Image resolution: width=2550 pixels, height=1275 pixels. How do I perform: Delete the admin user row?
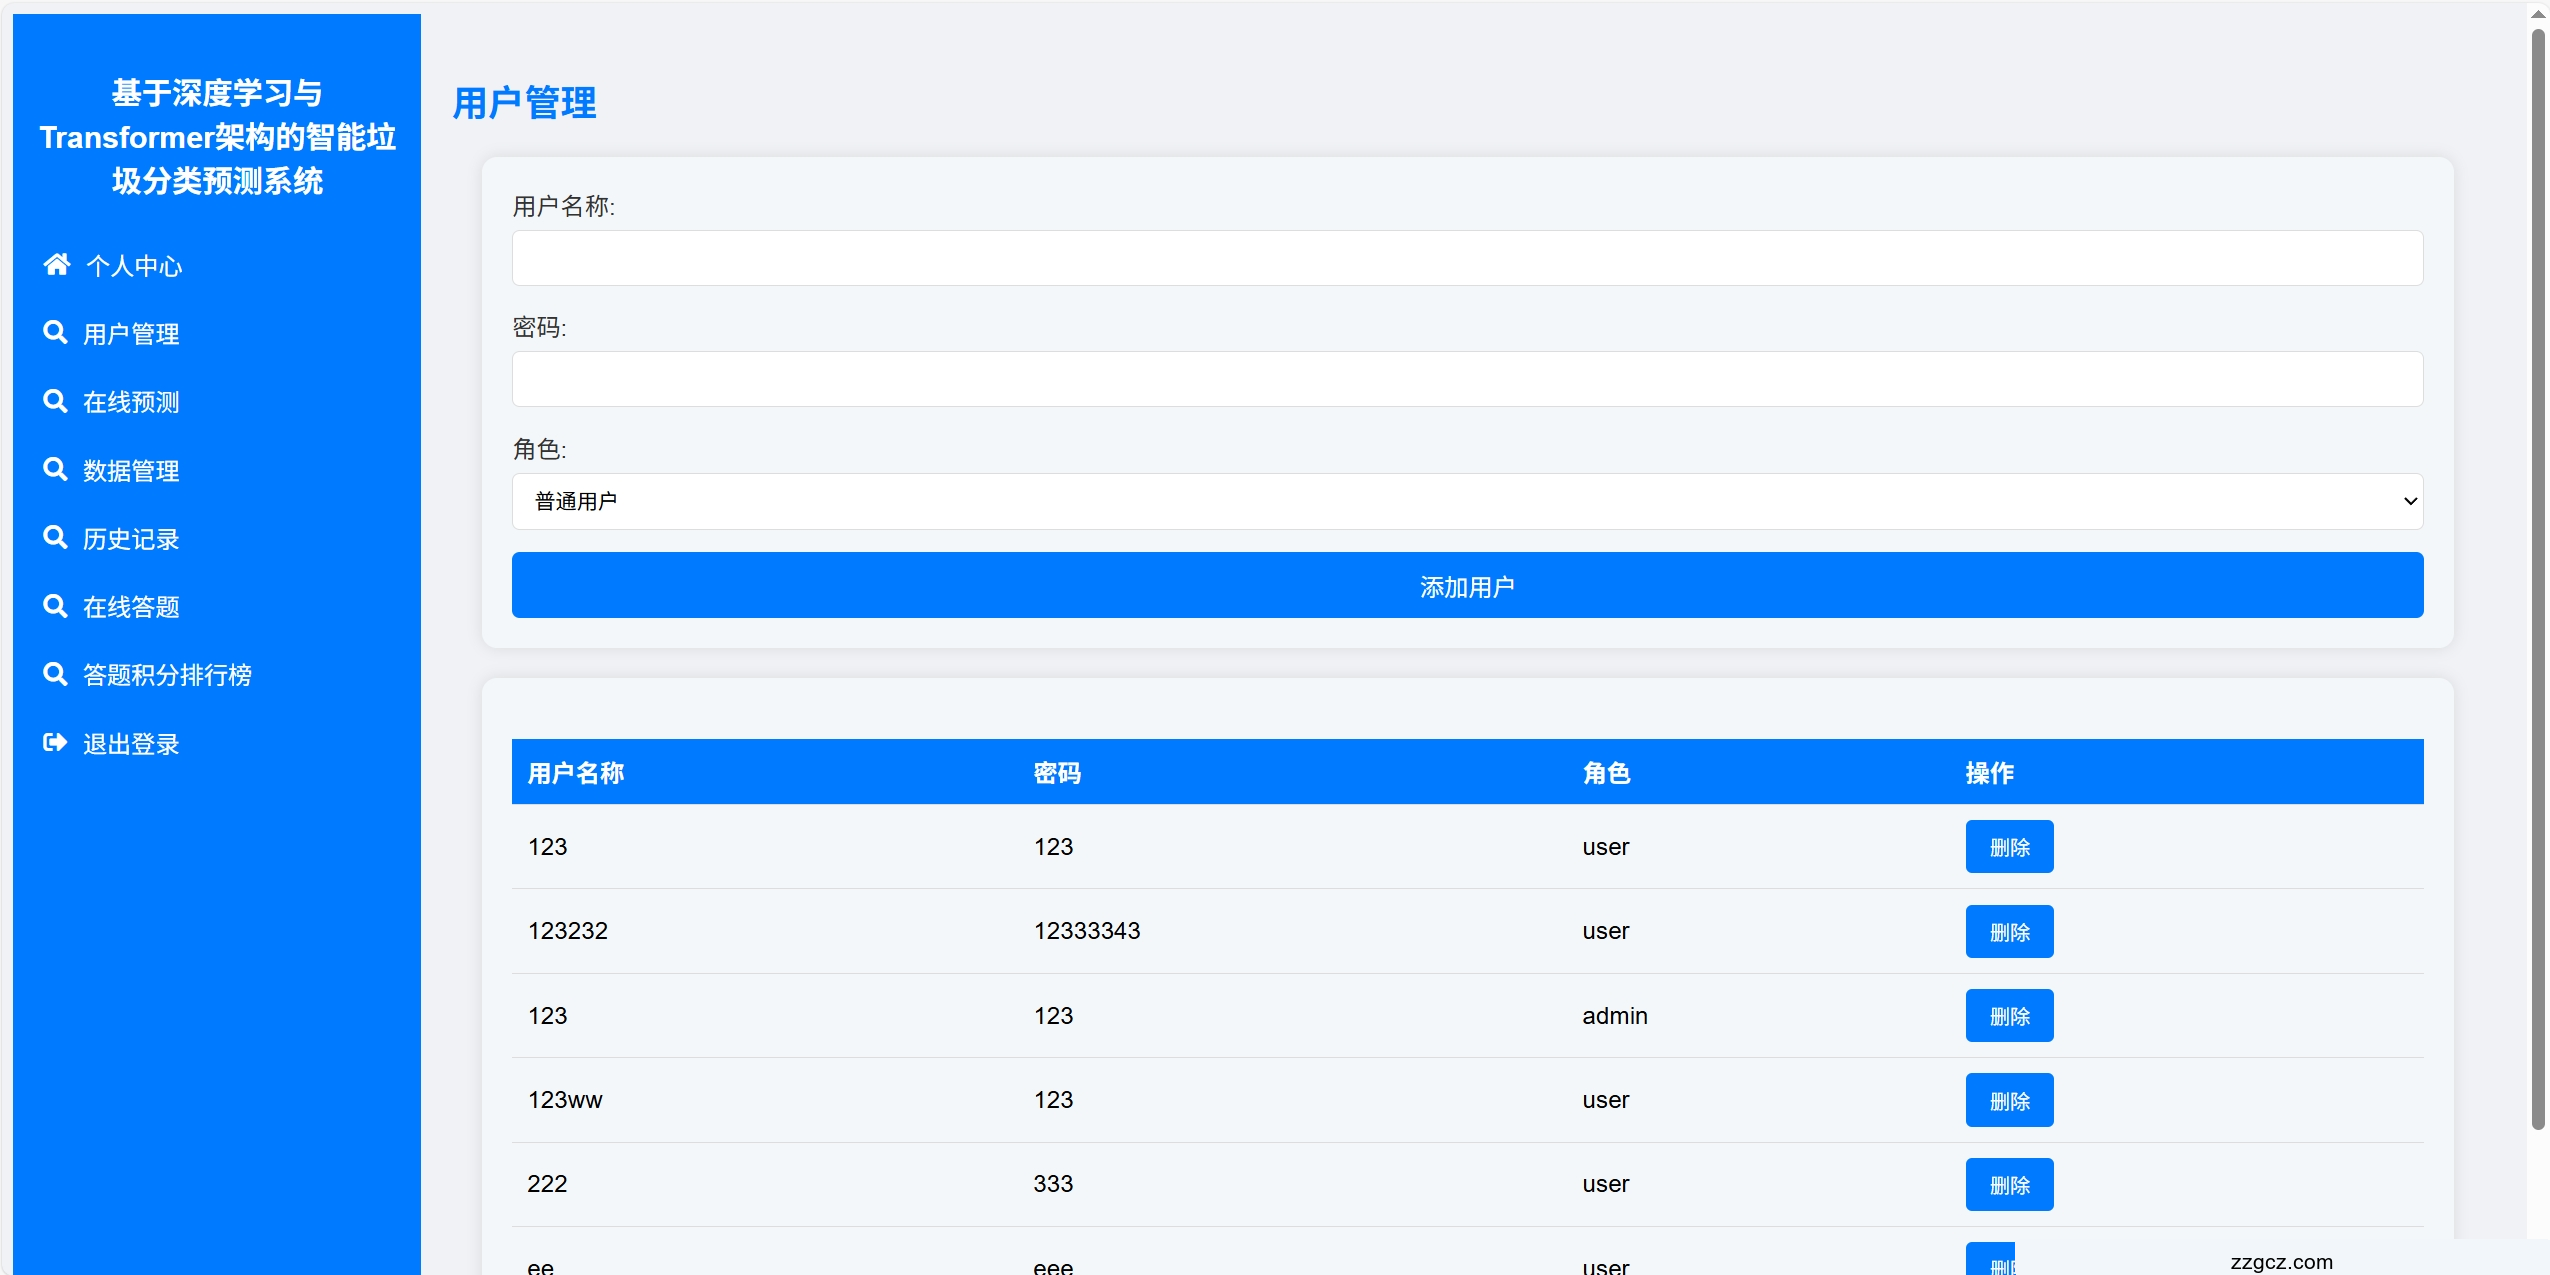(x=2008, y=1016)
